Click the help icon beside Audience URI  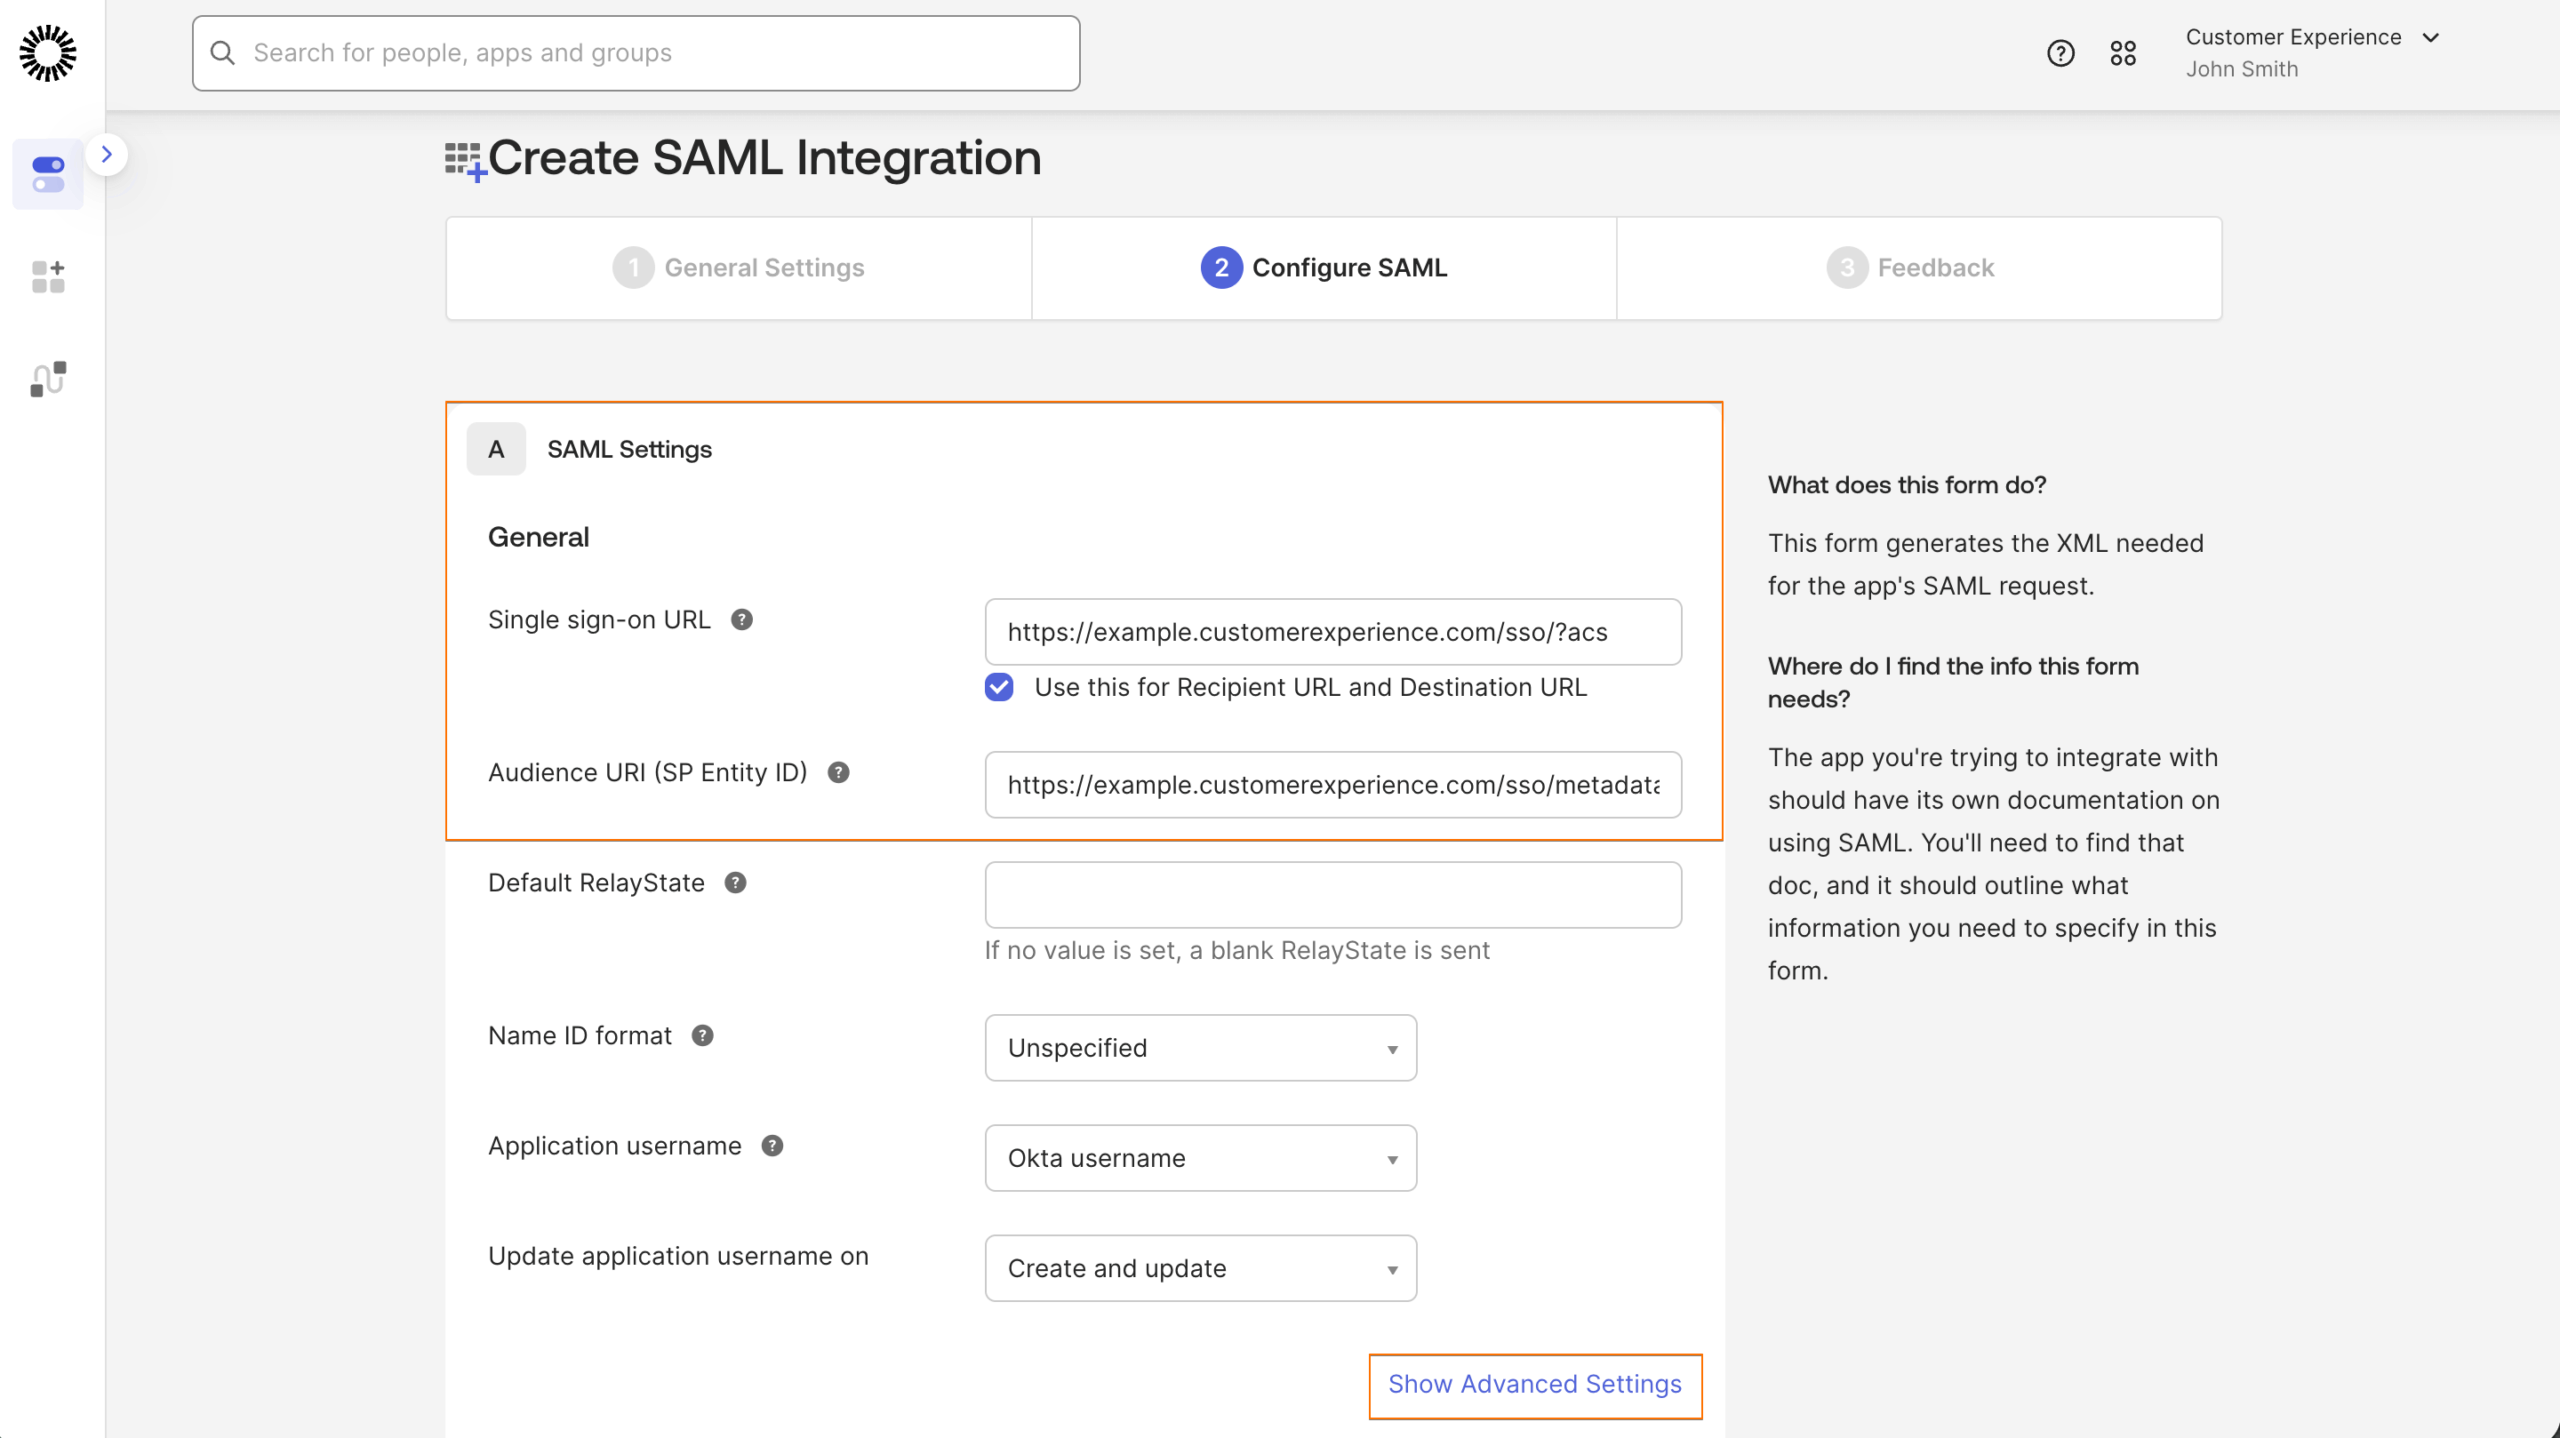click(839, 772)
